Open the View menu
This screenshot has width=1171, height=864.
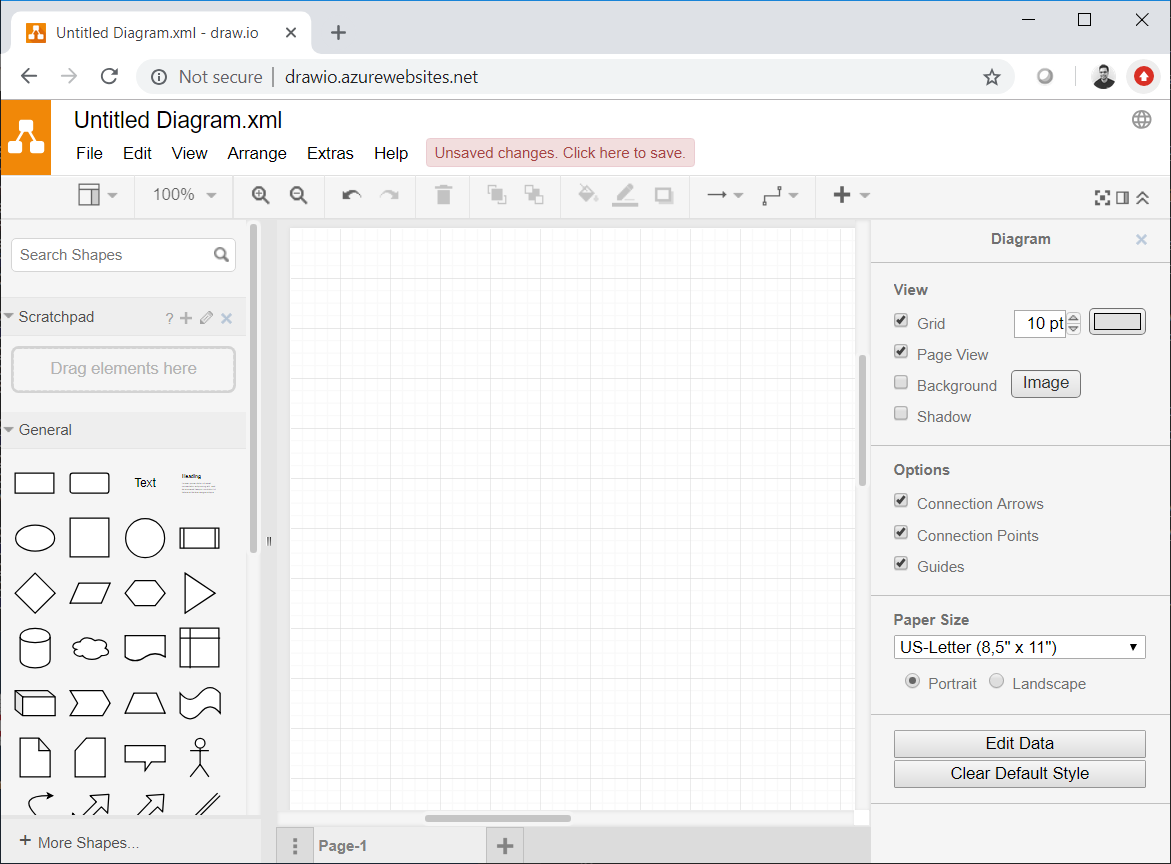(x=190, y=153)
